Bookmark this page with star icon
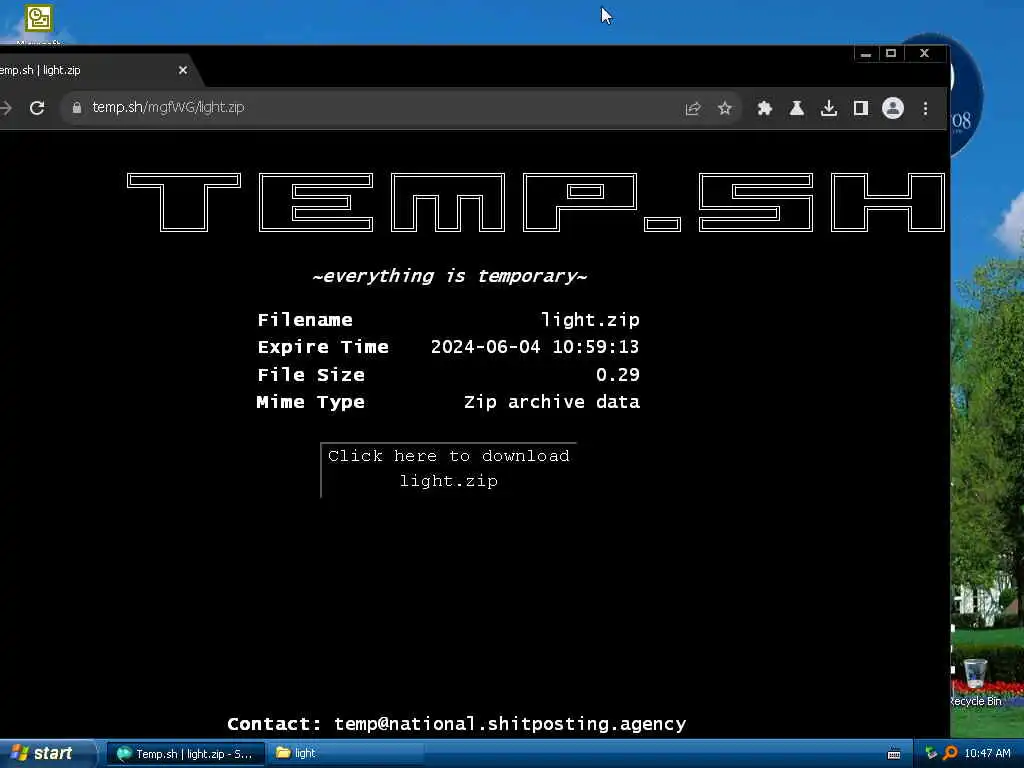The width and height of the screenshot is (1024, 768). point(725,108)
